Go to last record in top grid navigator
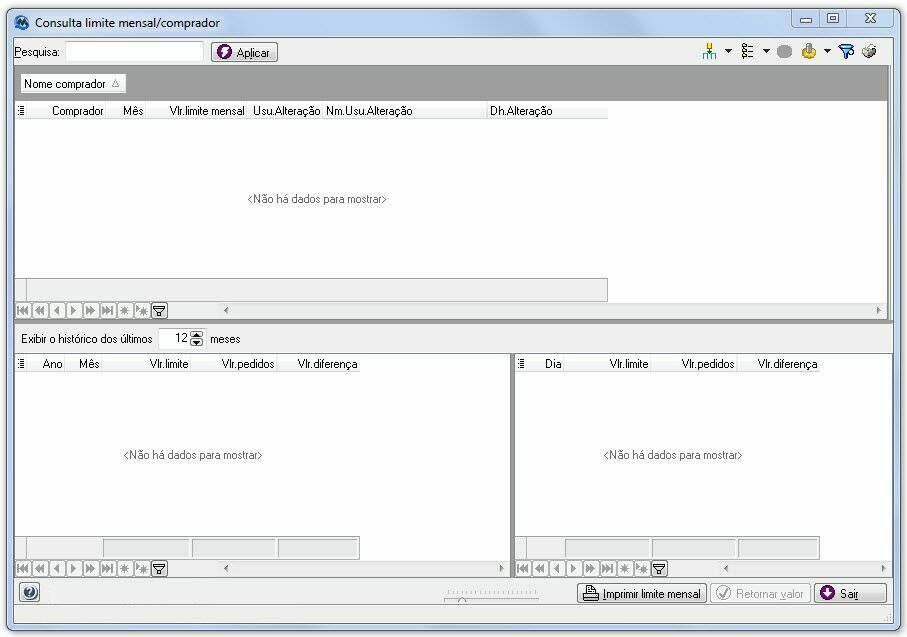This screenshot has width=907, height=637. 108,311
